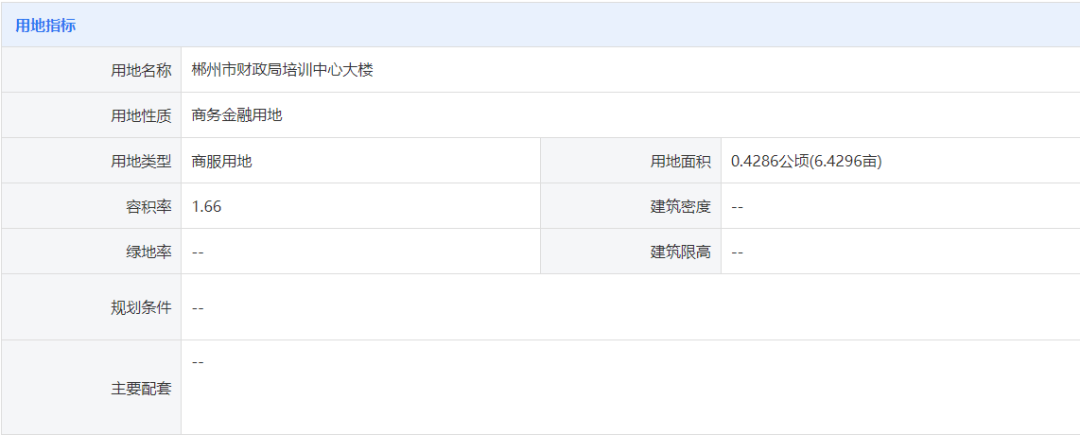
Task: Select the 用地面积 label
Action: [681, 160]
